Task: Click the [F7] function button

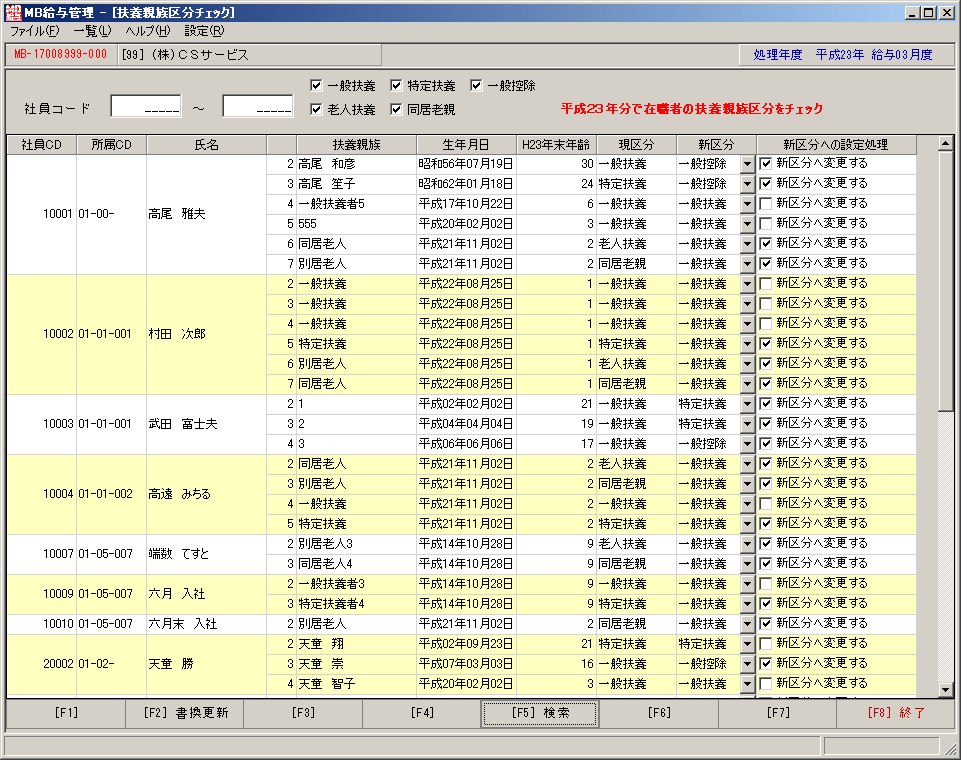Action: click(x=777, y=713)
